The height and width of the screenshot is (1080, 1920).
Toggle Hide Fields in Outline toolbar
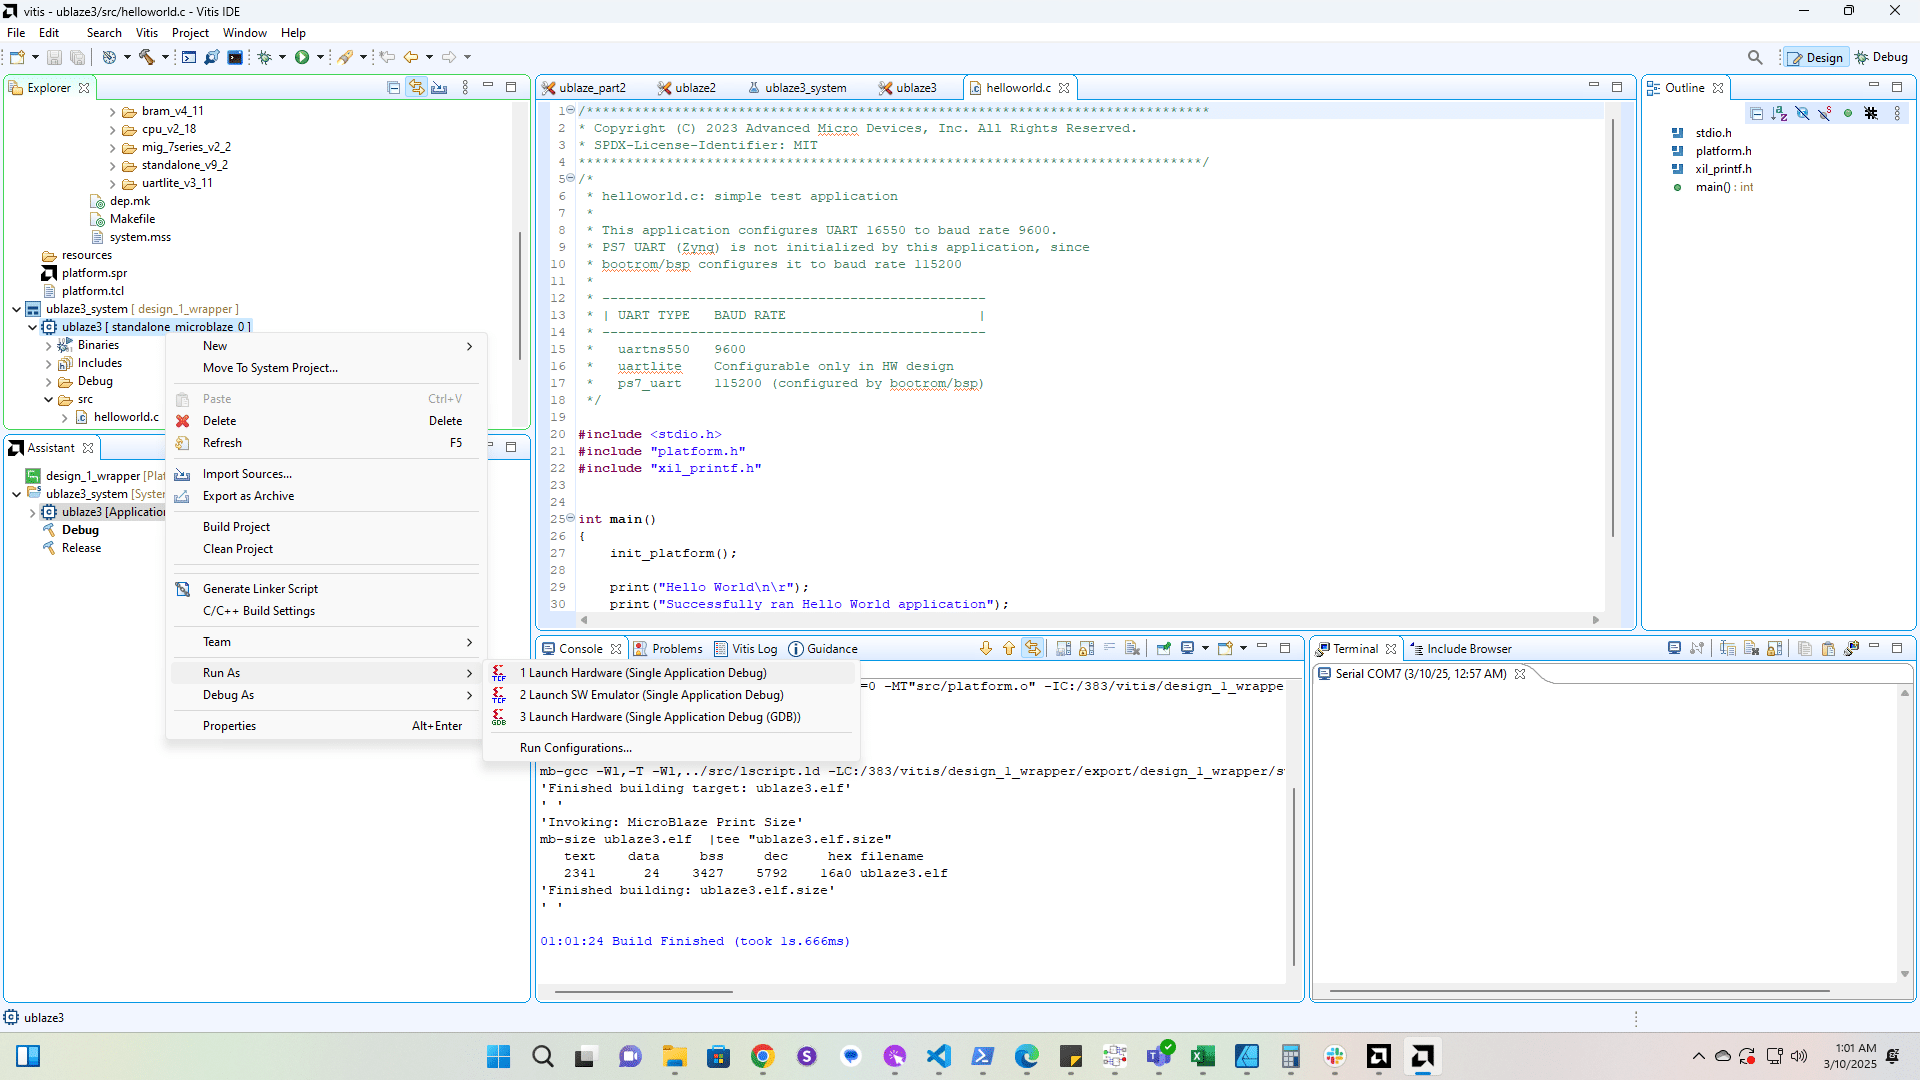(1802, 113)
